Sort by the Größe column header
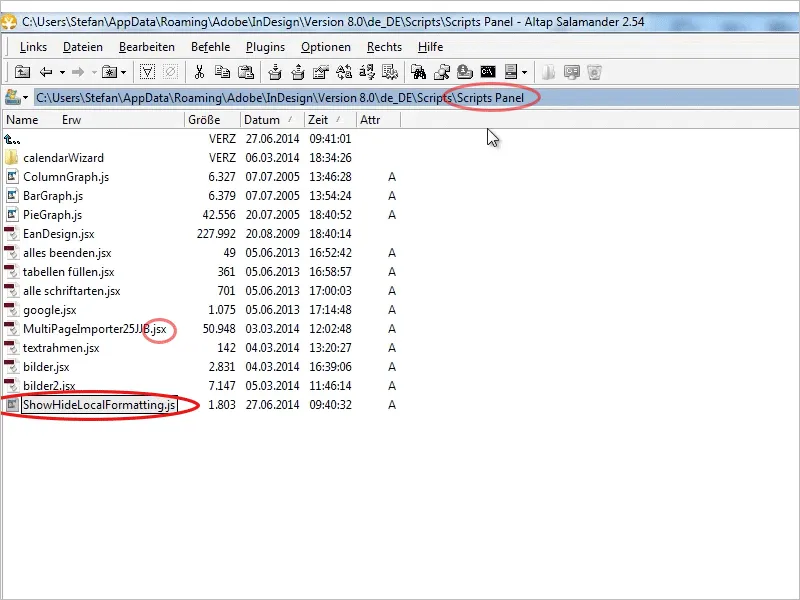The height and width of the screenshot is (600, 800). coord(204,120)
